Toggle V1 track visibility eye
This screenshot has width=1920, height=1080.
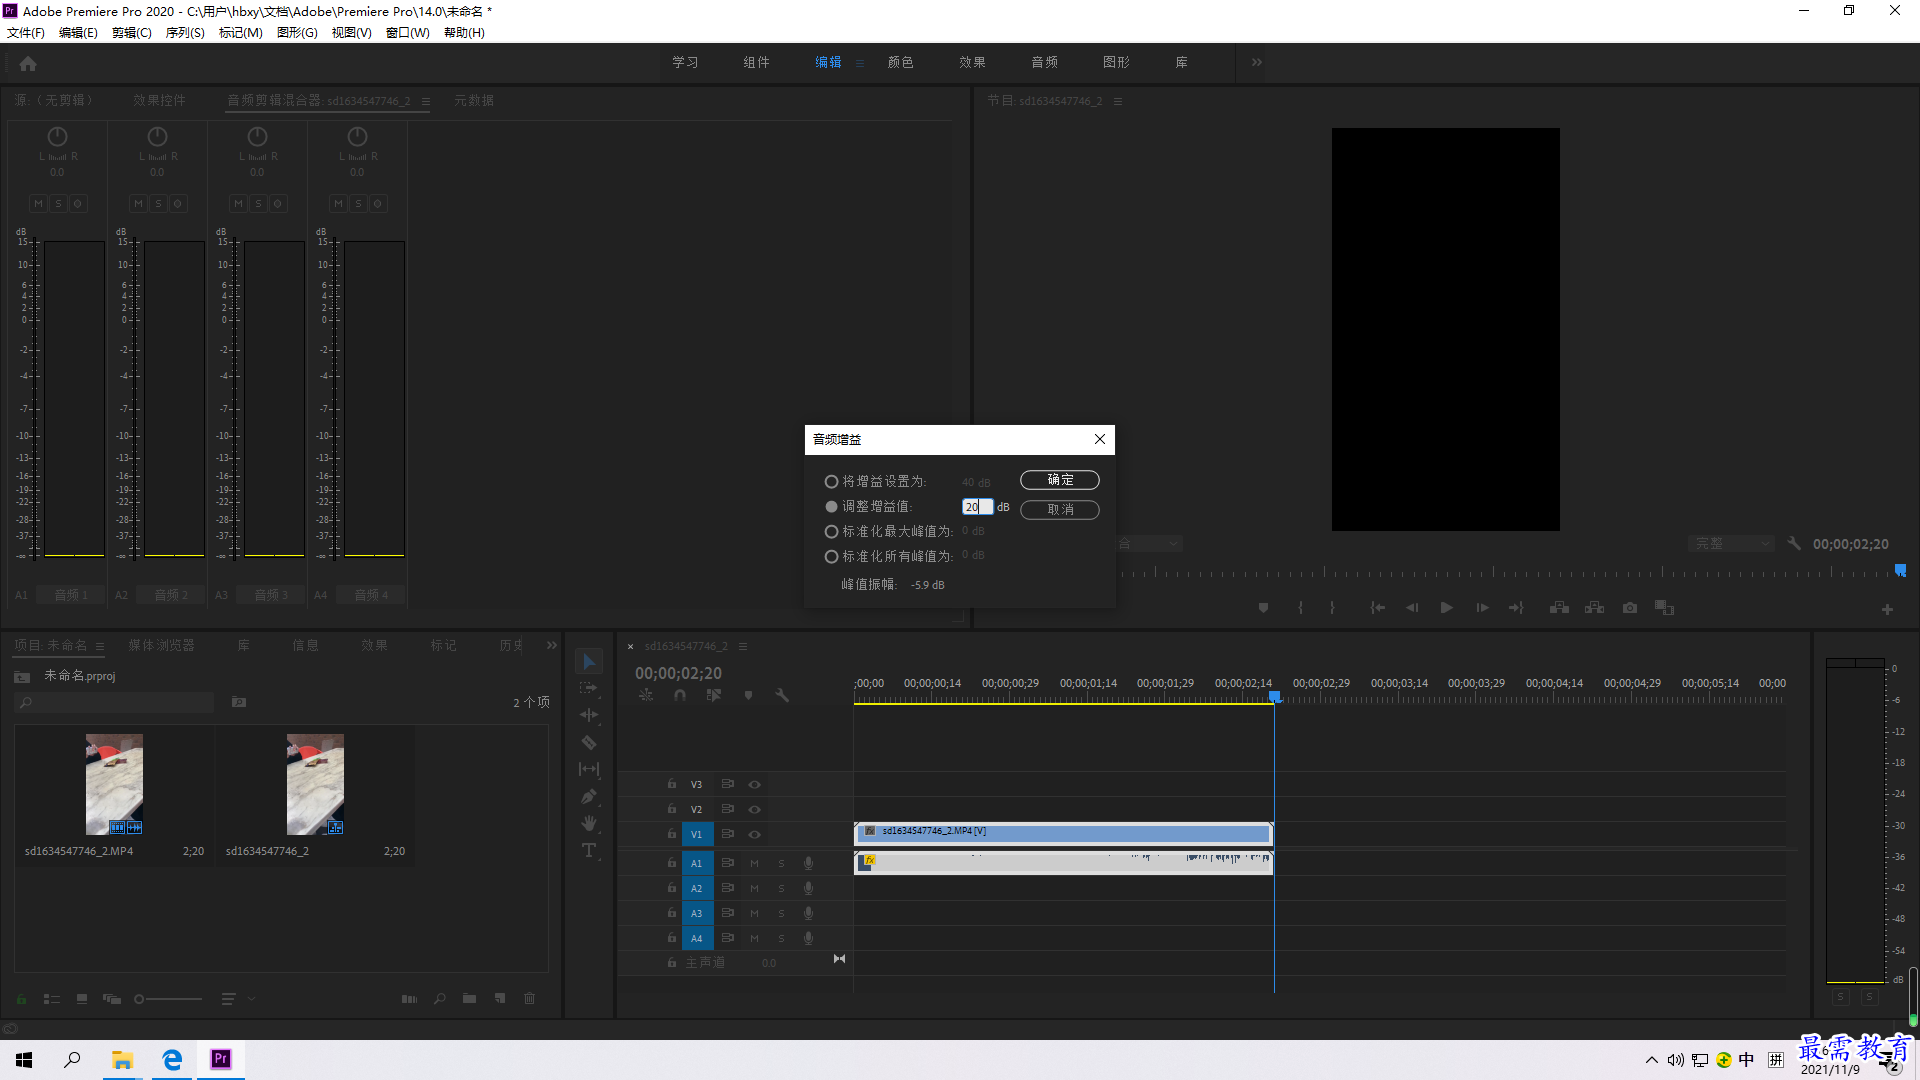(x=755, y=835)
